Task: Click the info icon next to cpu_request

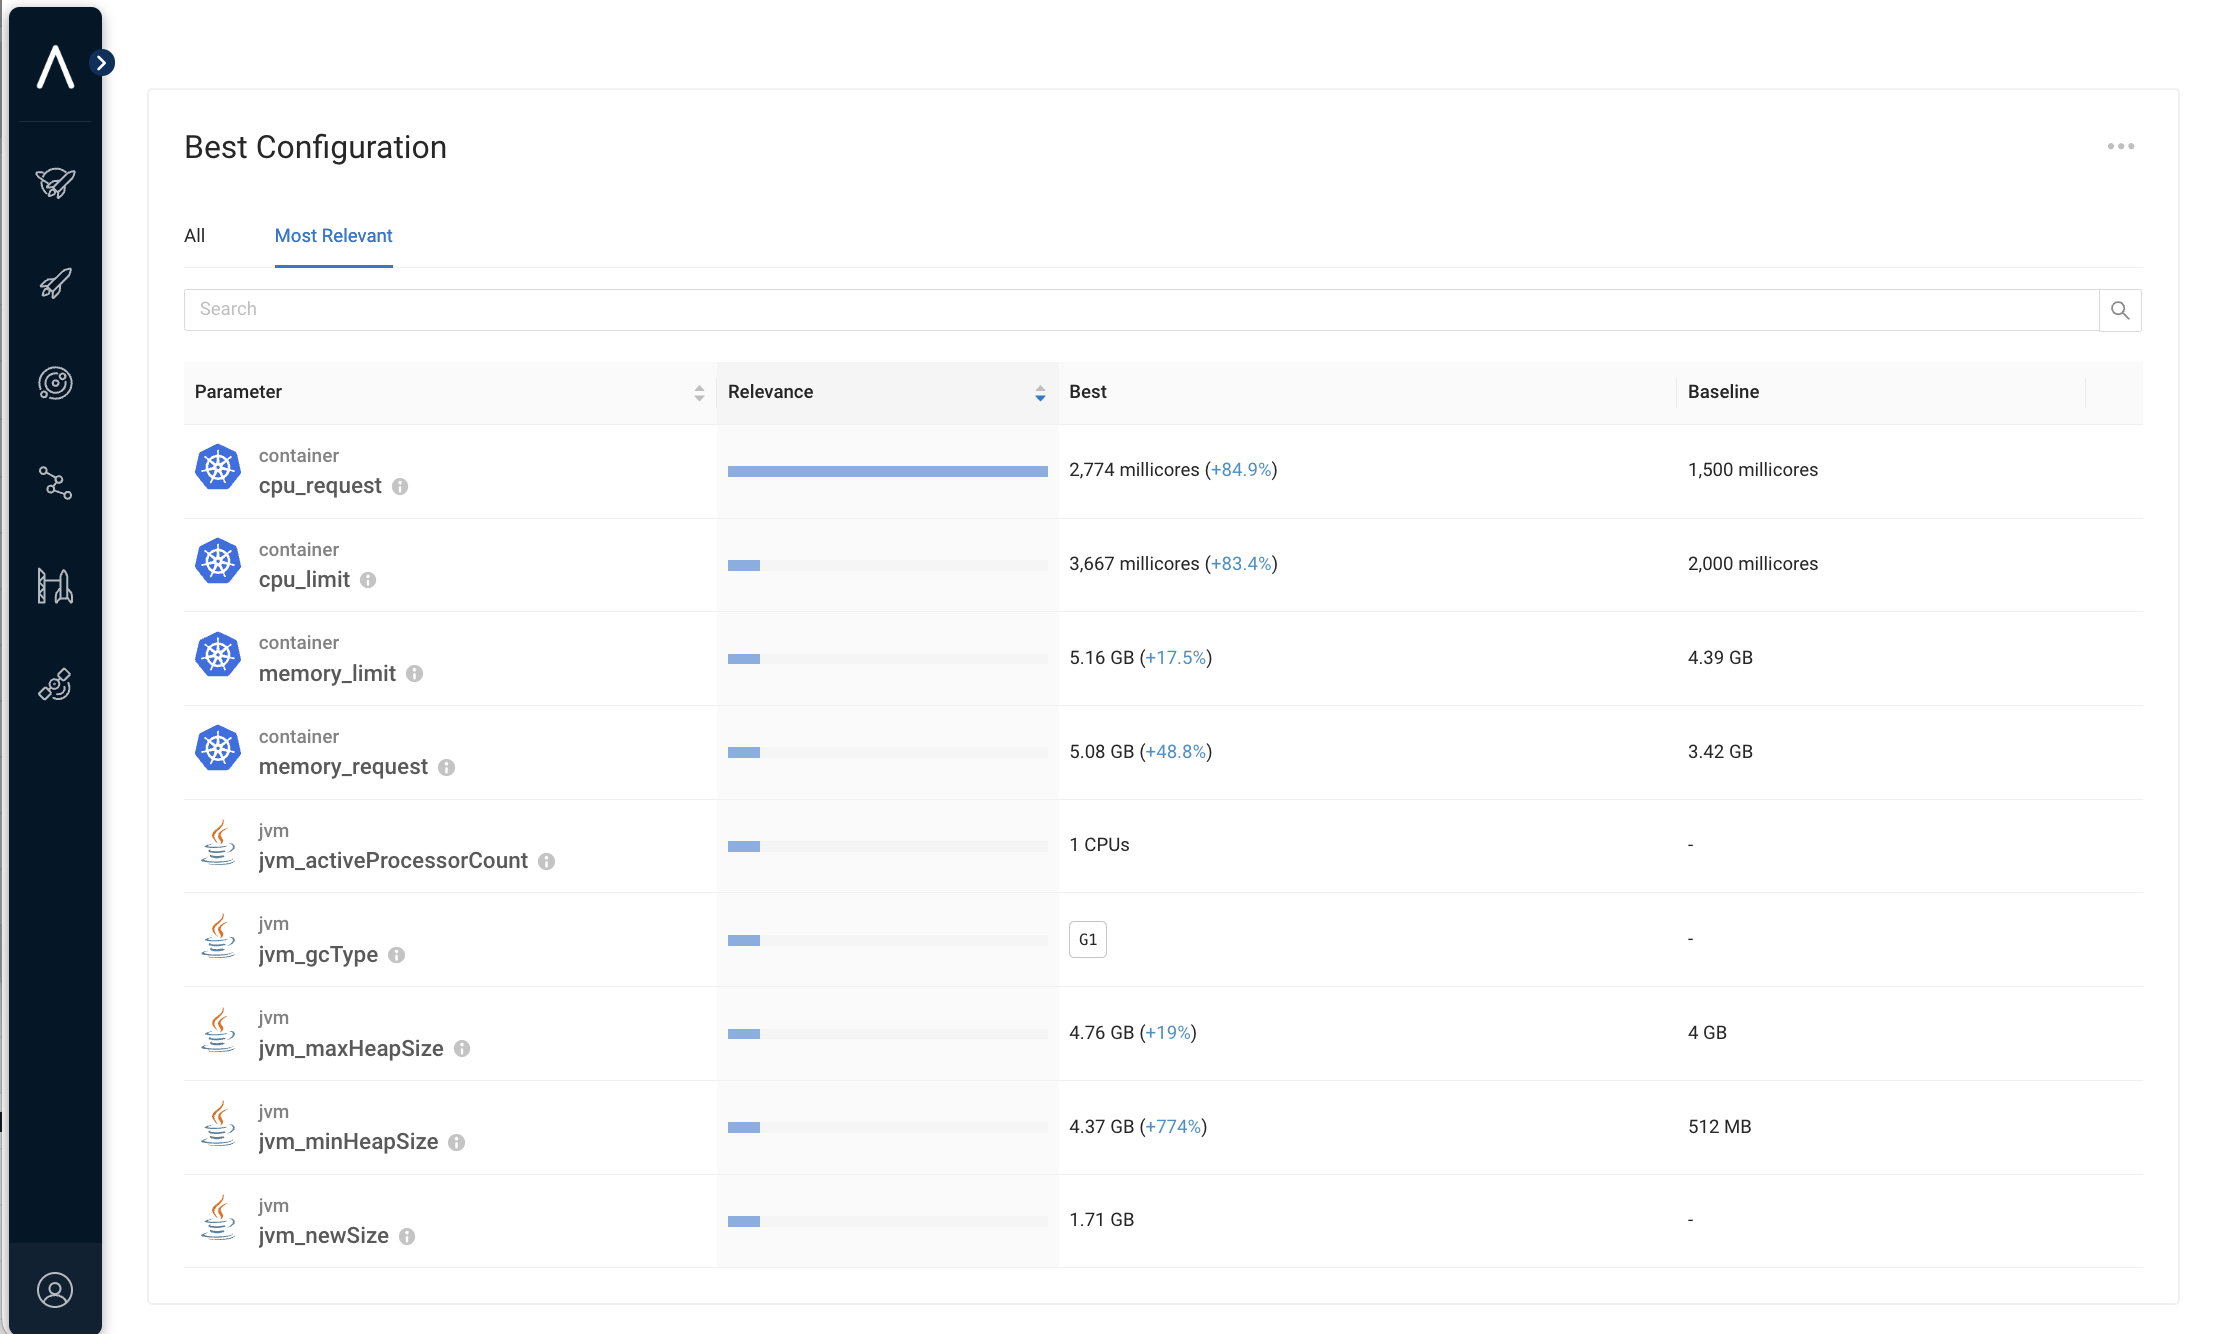Action: click(400, 487)
